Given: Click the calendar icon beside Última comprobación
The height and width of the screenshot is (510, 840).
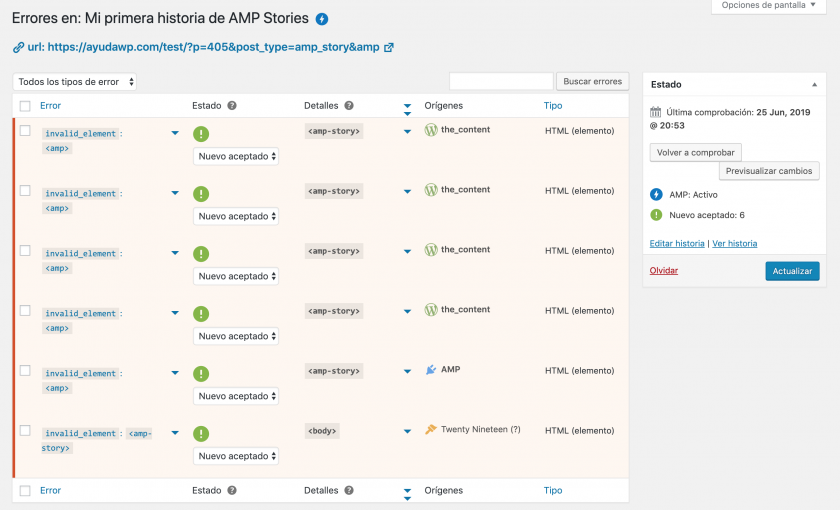Looking at the screenshot, I should coord(656,113).
